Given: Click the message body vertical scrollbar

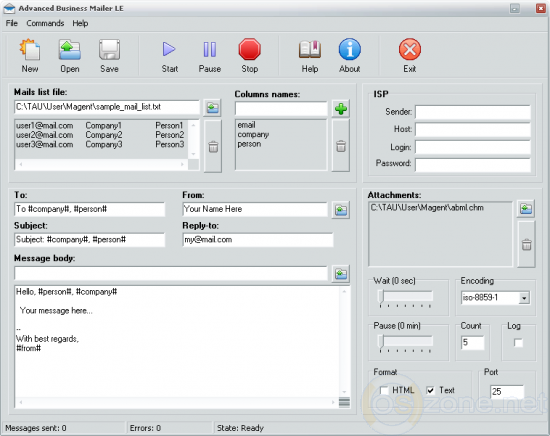Looking at the screenshot, I should coord(344,342).
